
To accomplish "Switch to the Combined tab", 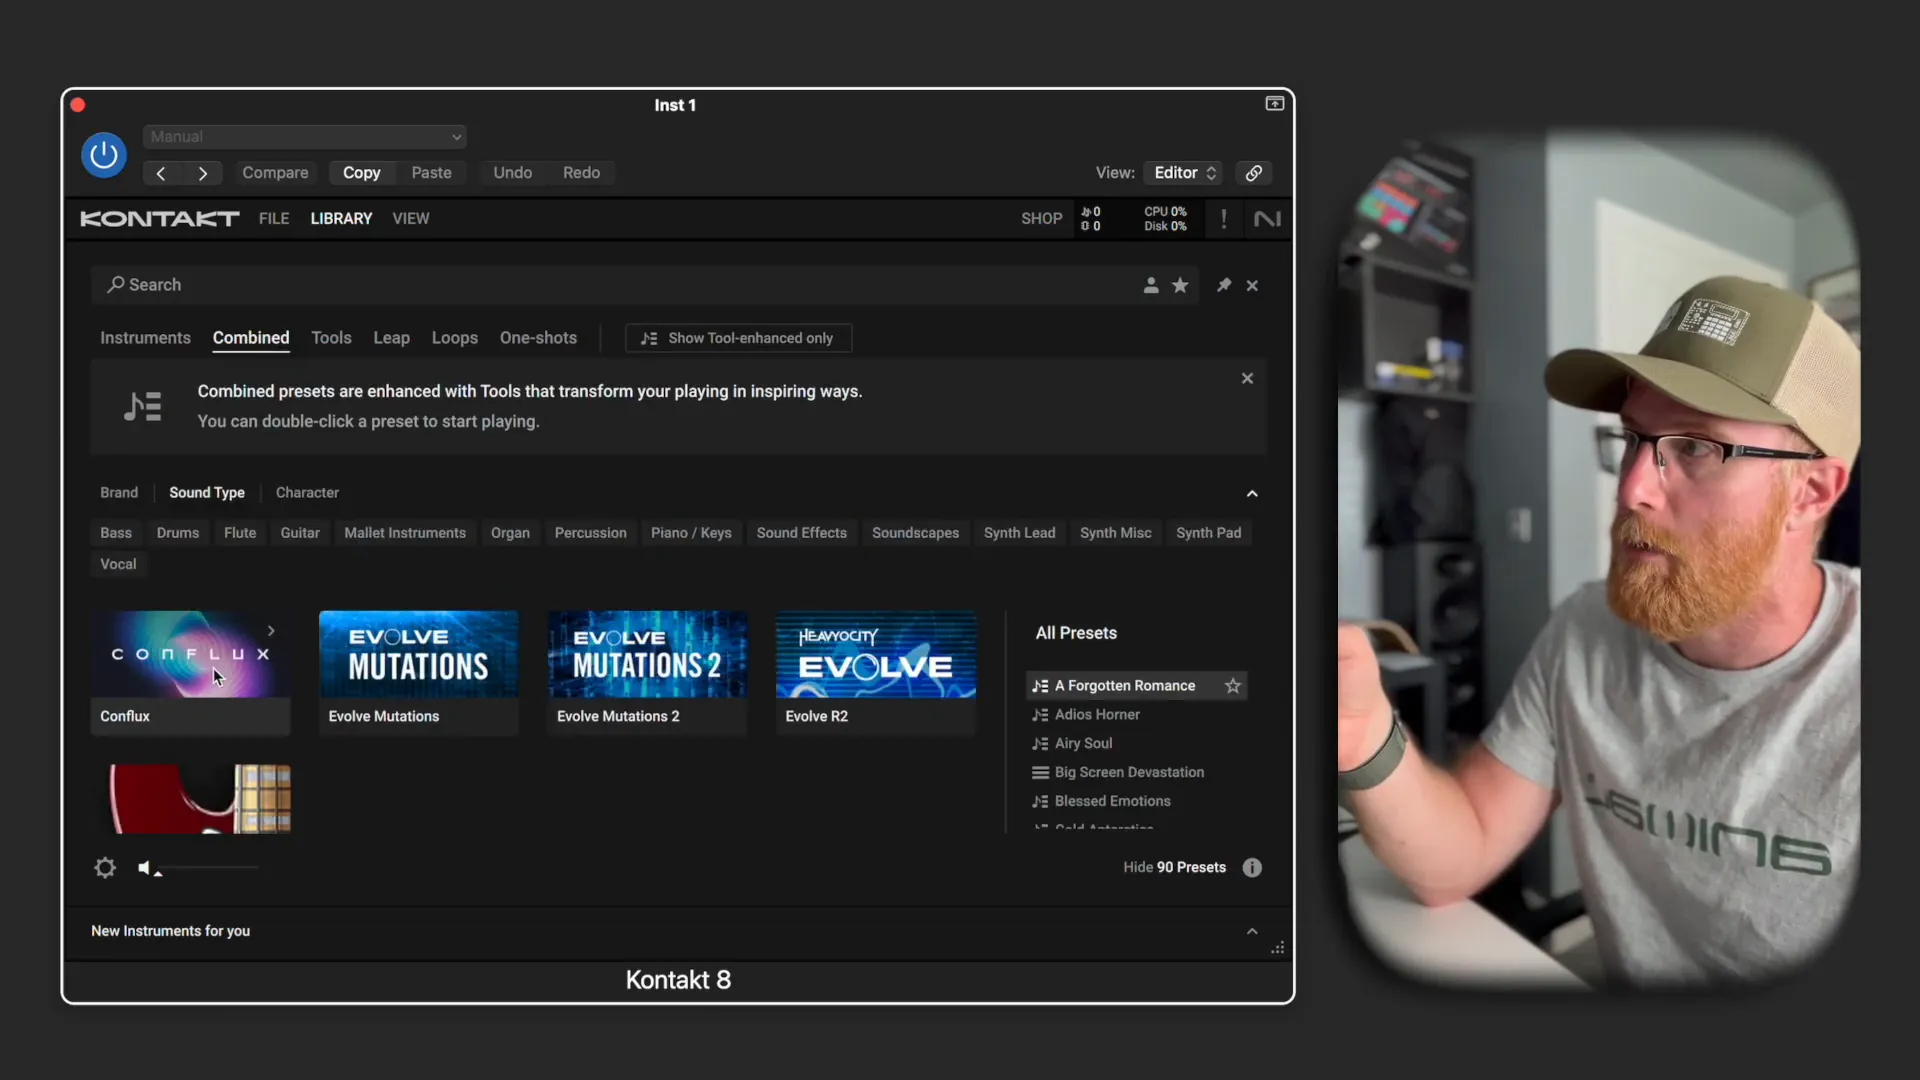I will point(251,338).
